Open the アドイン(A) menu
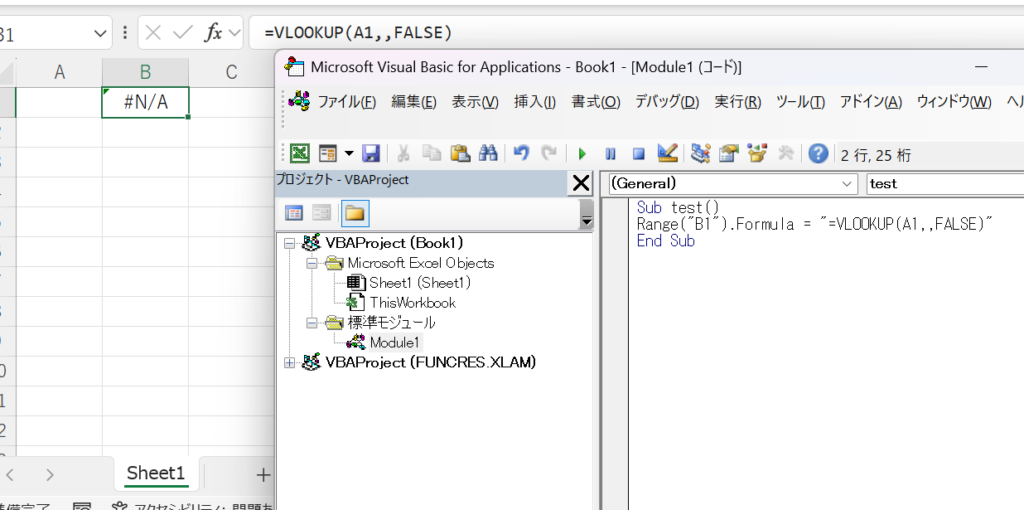The height and width of the screenshot is (510, 1024). (x=871, y=102)
